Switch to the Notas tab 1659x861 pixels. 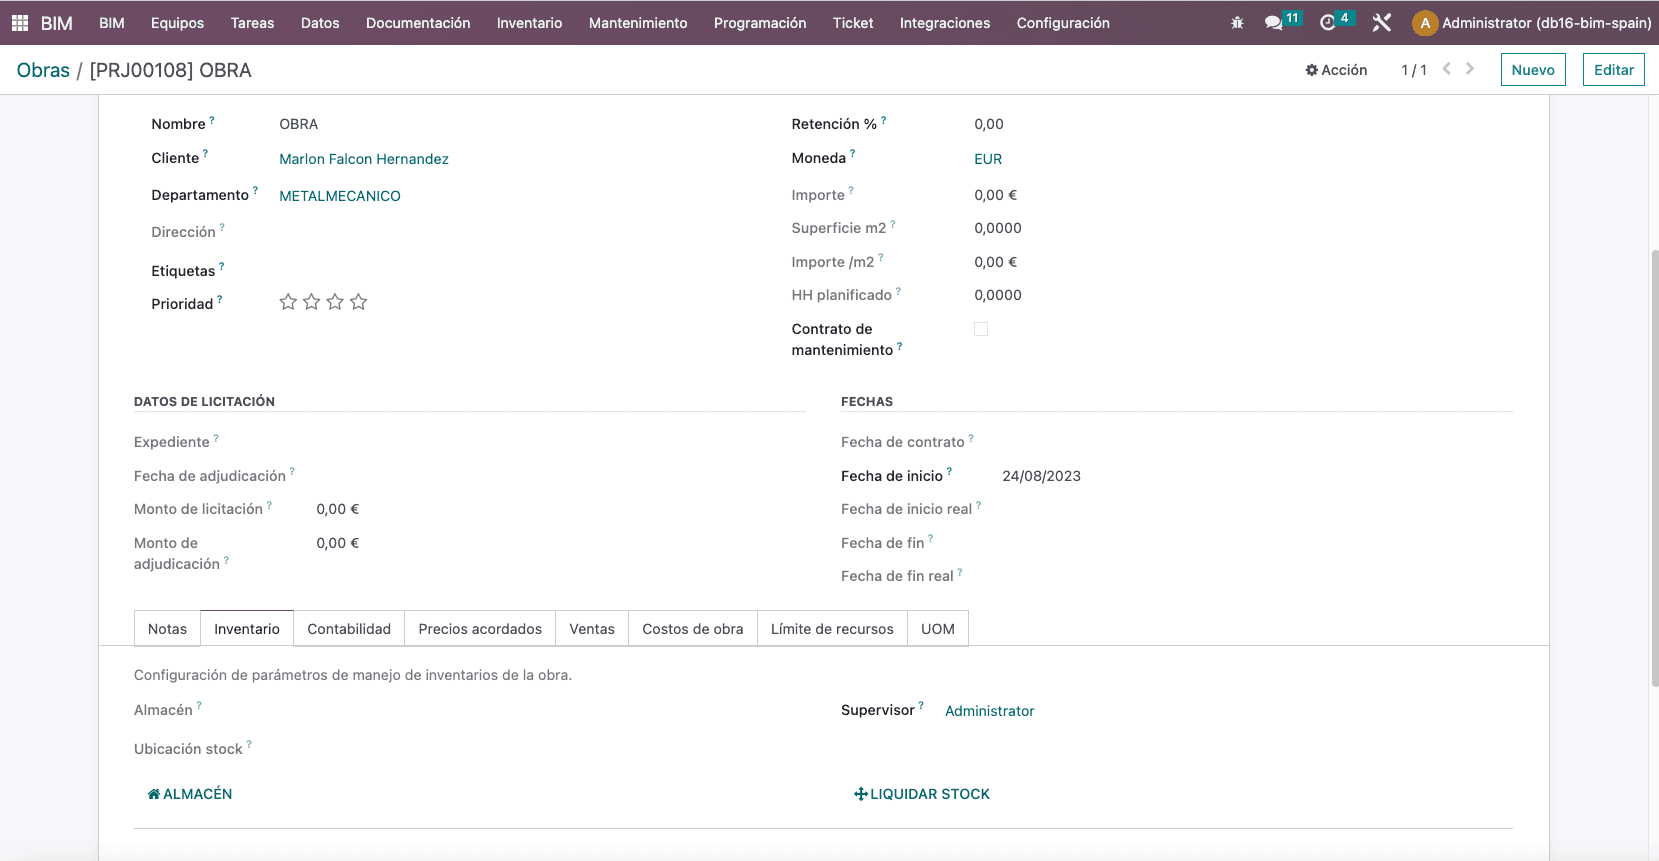point(167,629)
